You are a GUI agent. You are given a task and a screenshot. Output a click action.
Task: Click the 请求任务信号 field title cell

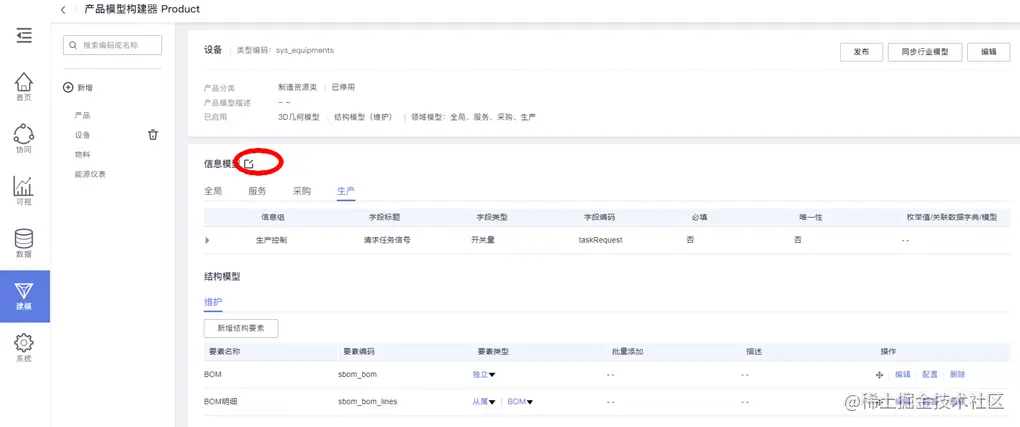coord(387,240)
